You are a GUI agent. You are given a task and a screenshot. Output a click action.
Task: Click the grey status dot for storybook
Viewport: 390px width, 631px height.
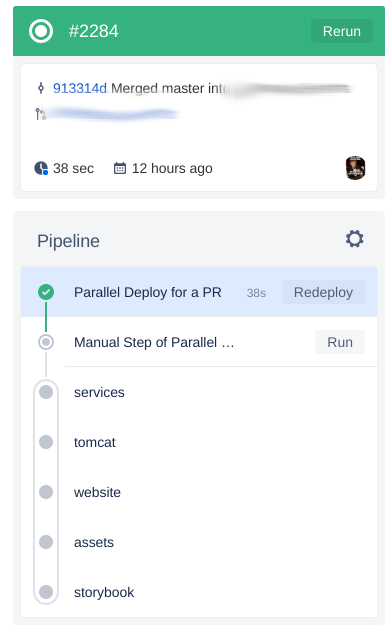tap(46, 592)
